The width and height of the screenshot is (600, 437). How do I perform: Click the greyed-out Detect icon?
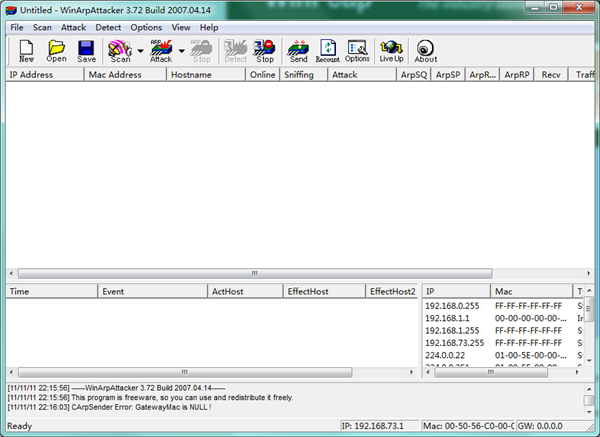(235, 51)
